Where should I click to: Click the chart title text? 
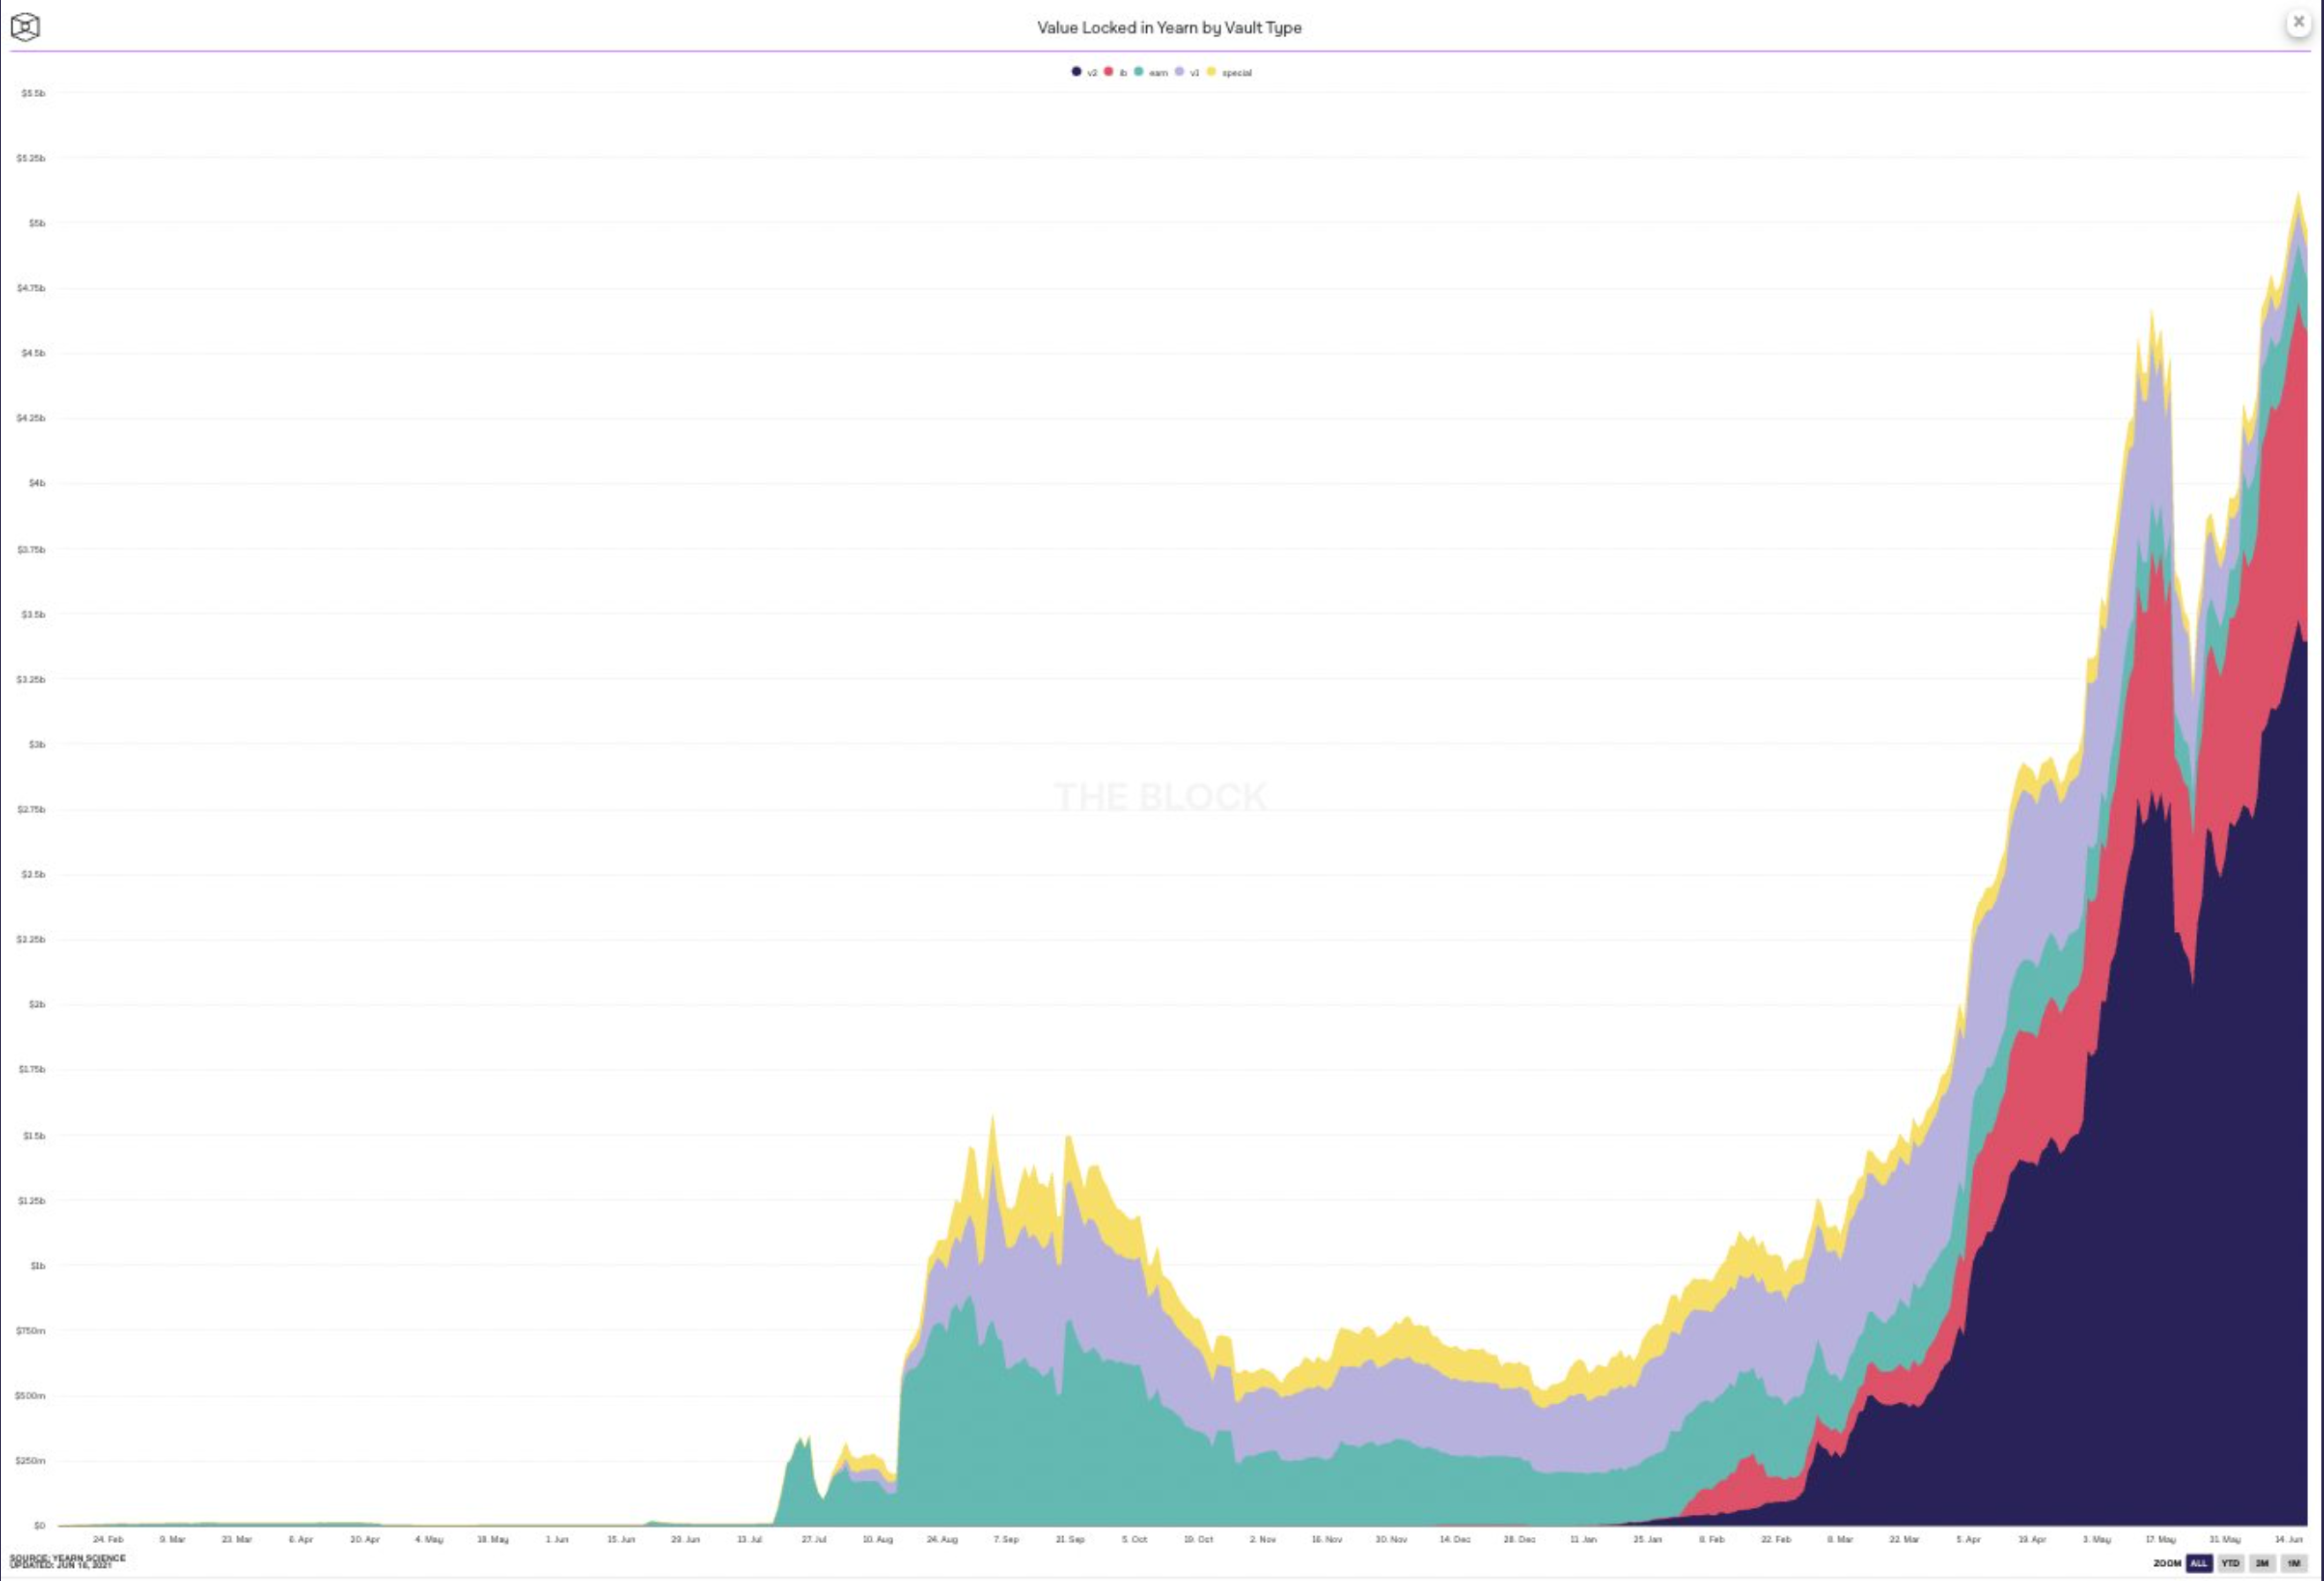1169,28
